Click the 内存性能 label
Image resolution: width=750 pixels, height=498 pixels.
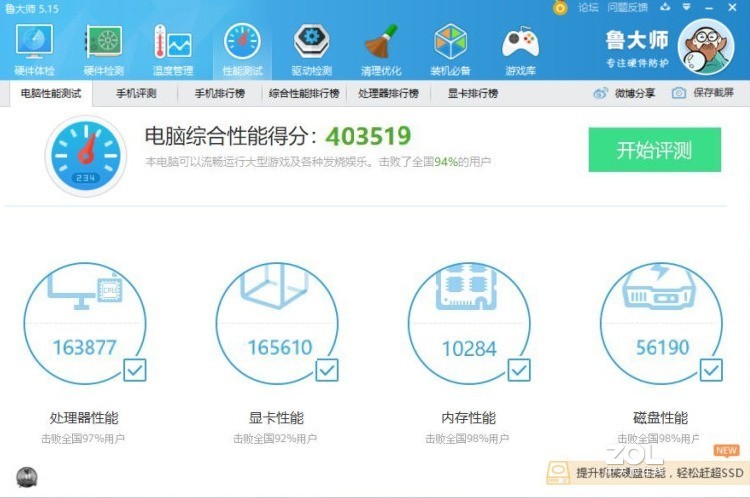(468, 418)
